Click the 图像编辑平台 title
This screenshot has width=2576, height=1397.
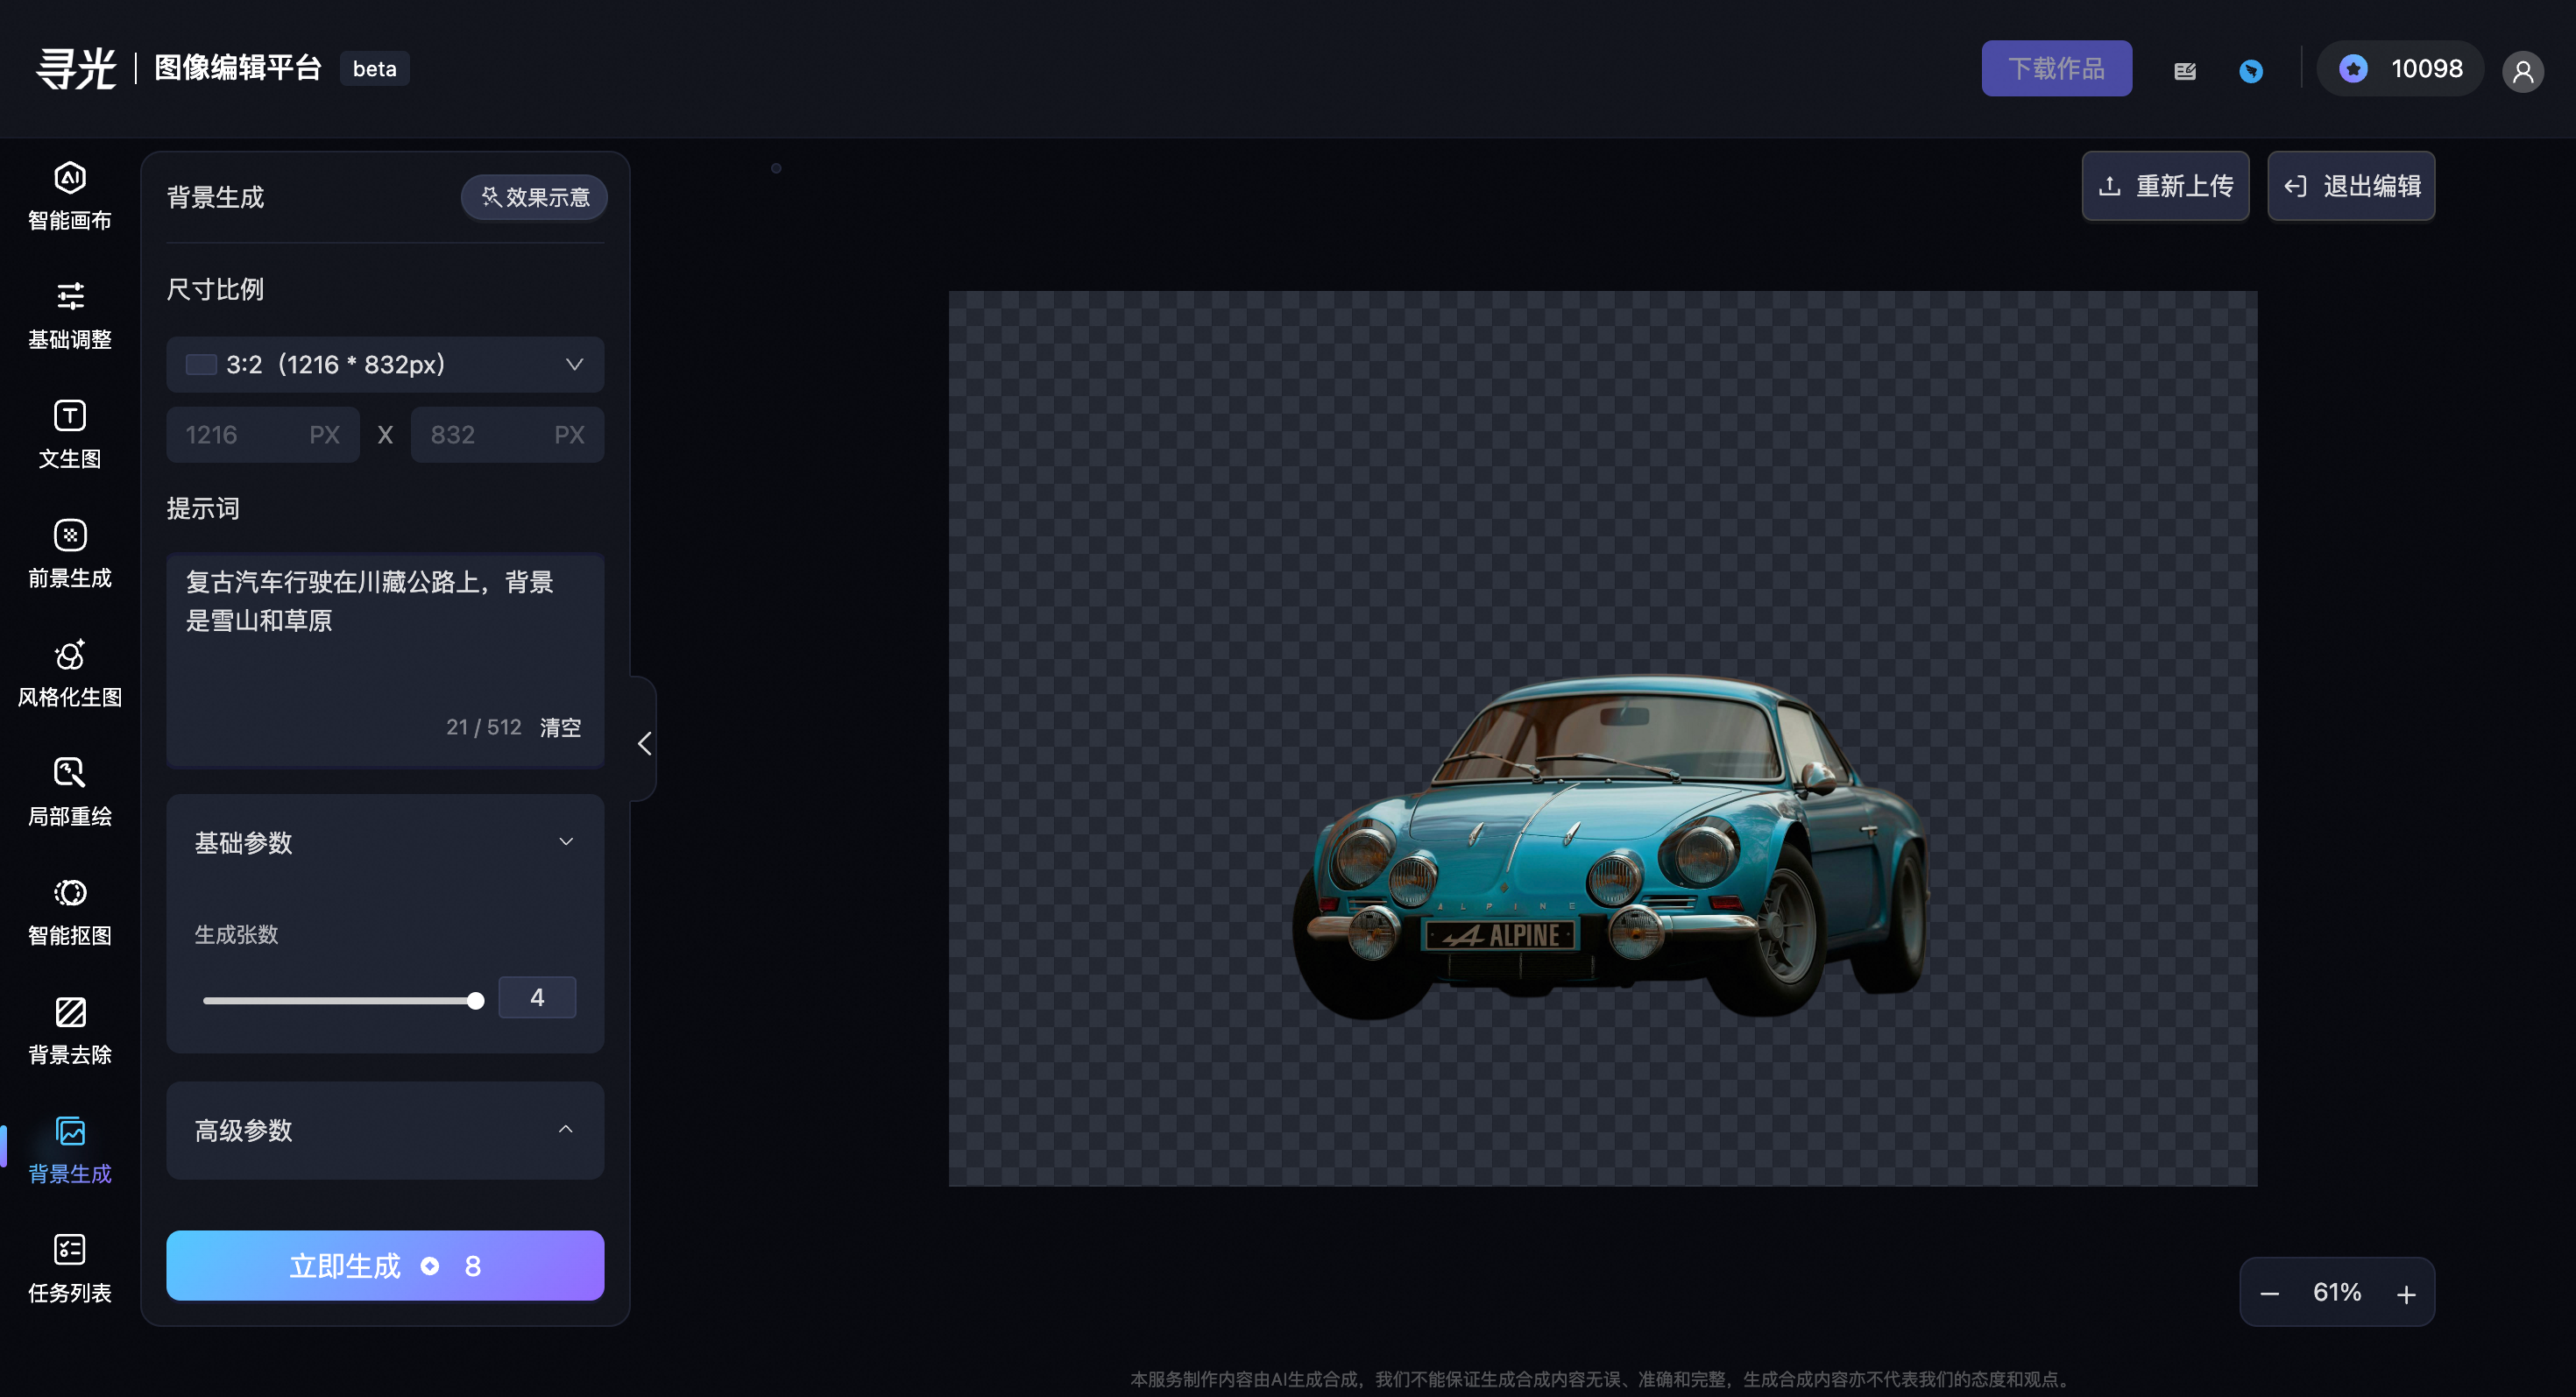point(238,67)
